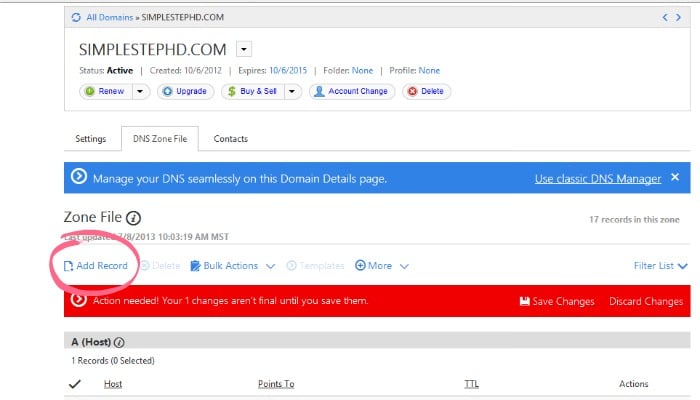Image resolution: width=700 pixels, height=400 pixels.
Task: Open Use classic DNS Manager link
Action: point(598,179)
